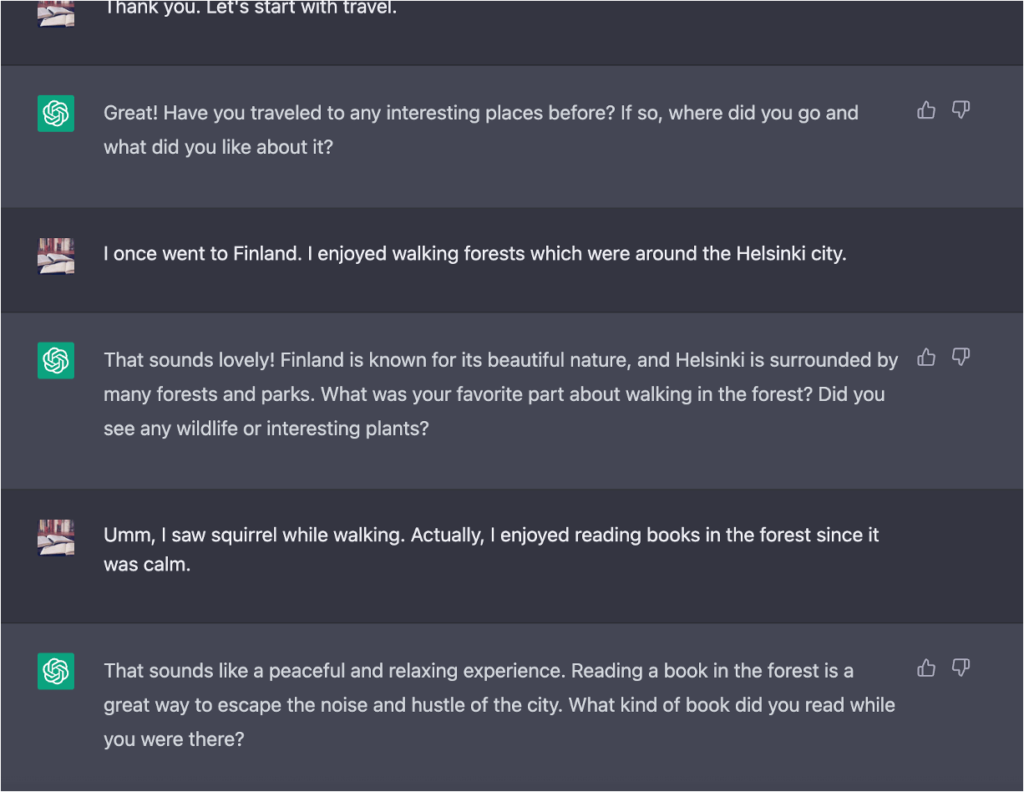This screenshot has height=792, width=1024.
Task: Click user avatar next to squirrel message
Action: (56, 537)
